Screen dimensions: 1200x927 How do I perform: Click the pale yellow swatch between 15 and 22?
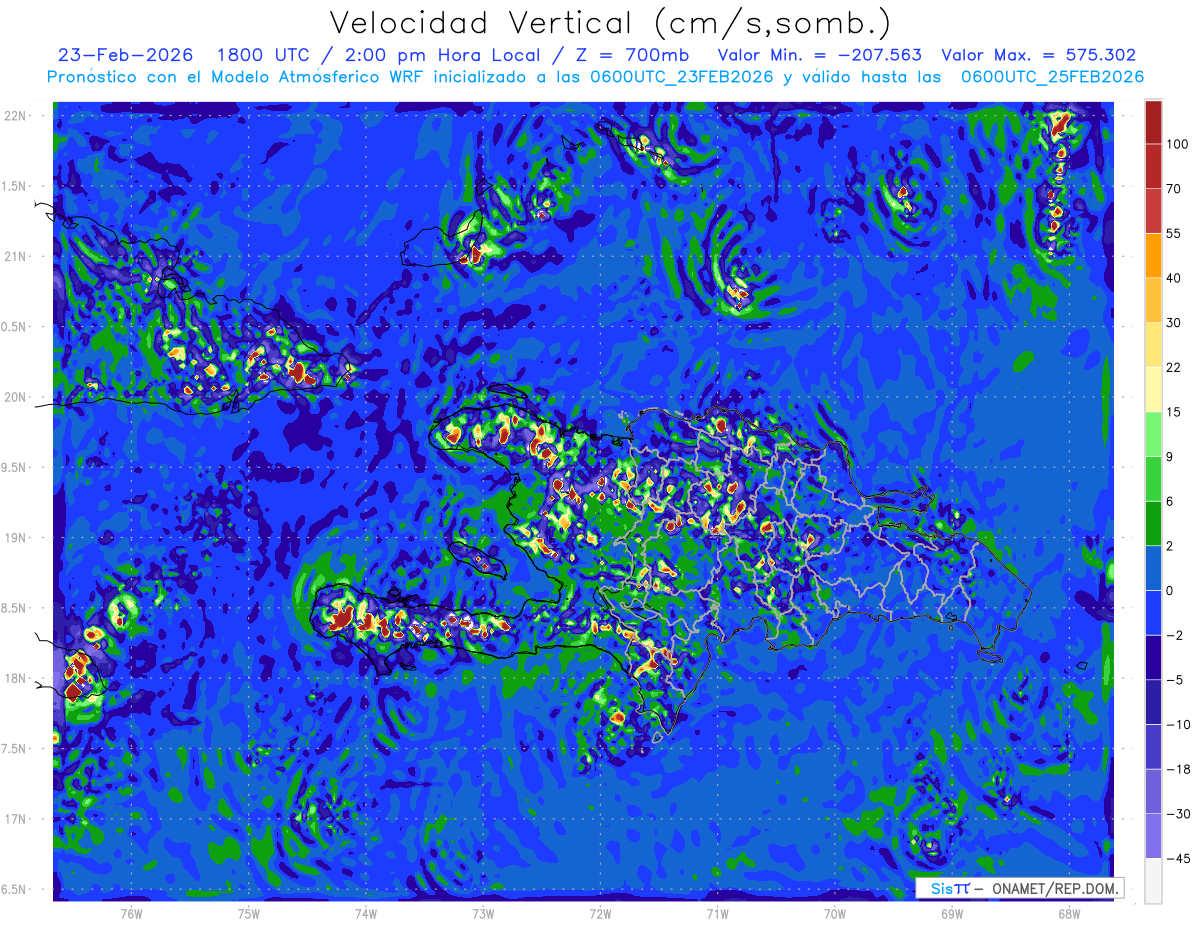pos(1153,389)
